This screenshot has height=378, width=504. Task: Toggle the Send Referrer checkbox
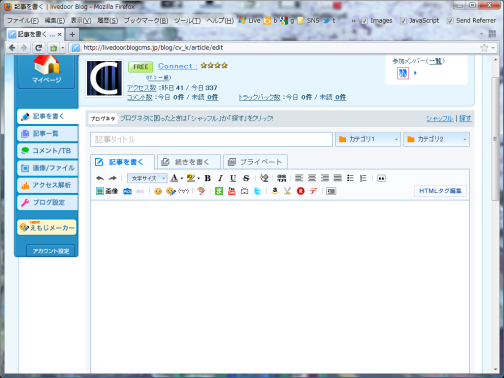click(x=450, y=21)
